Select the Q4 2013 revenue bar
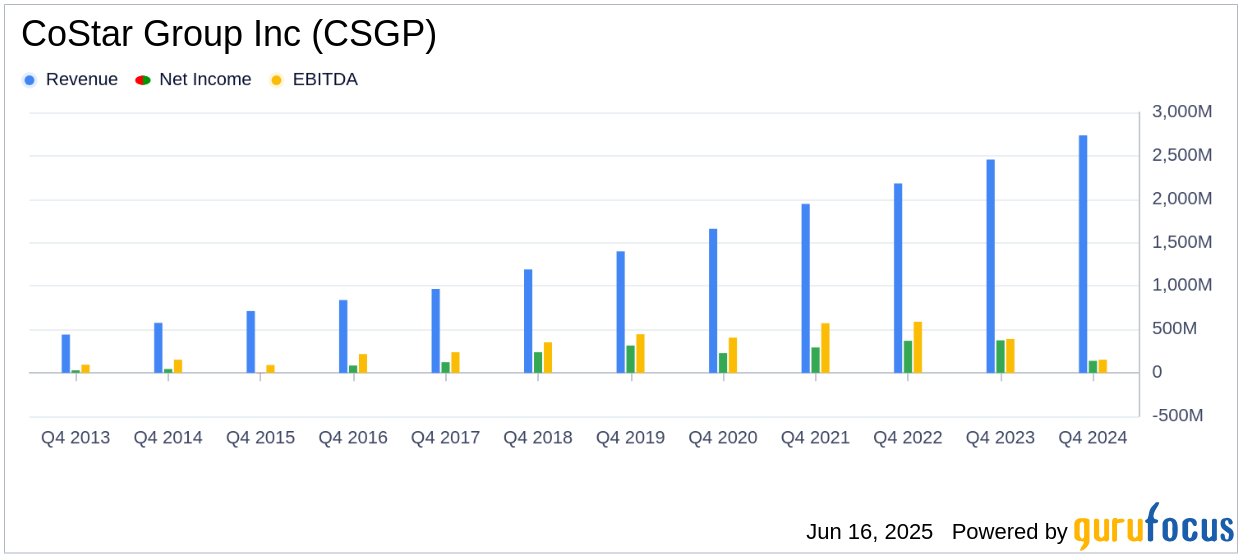 66,354
